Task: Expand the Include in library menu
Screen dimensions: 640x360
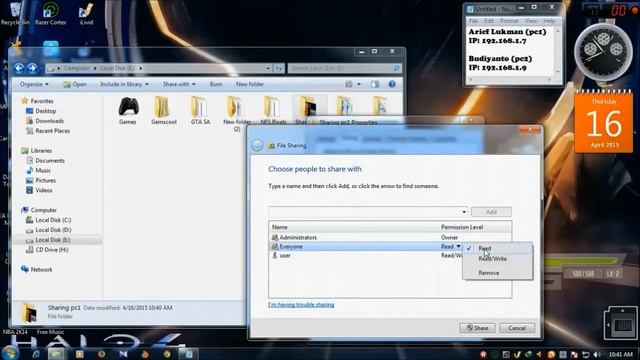Action: [x=124, y=84]
